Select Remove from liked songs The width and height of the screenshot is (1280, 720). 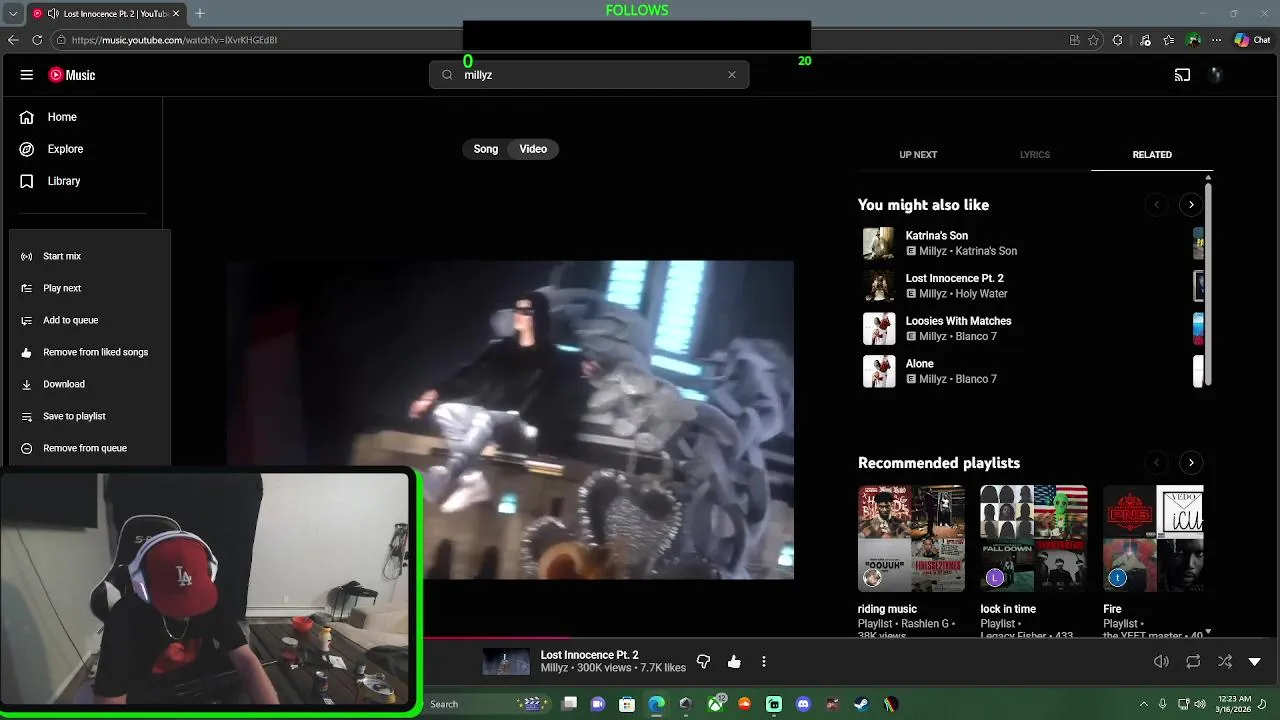pyautogui.click(x=90, y=352)
